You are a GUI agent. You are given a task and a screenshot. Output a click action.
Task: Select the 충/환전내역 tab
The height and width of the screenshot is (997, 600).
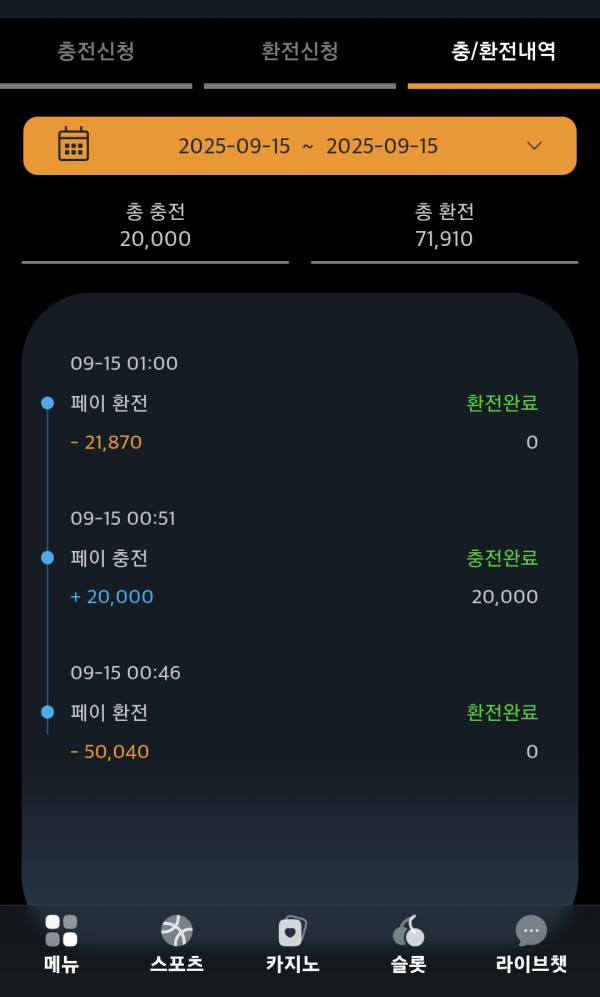(x=504, y=52)
